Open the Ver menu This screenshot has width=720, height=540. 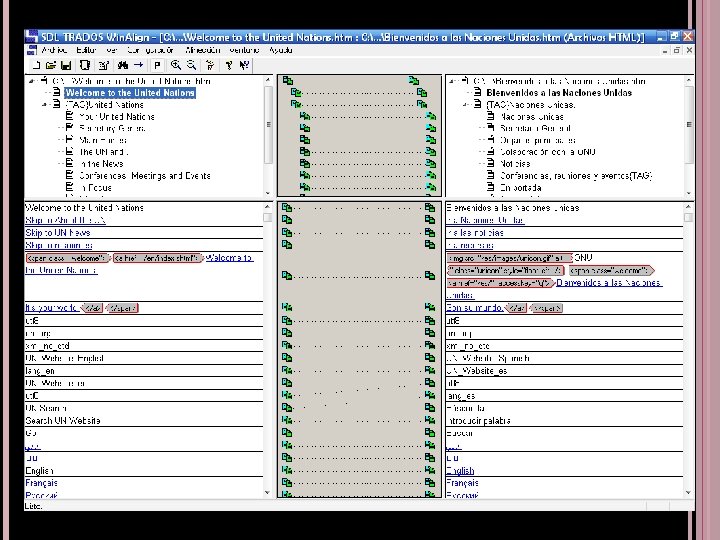tap(112, 50)
